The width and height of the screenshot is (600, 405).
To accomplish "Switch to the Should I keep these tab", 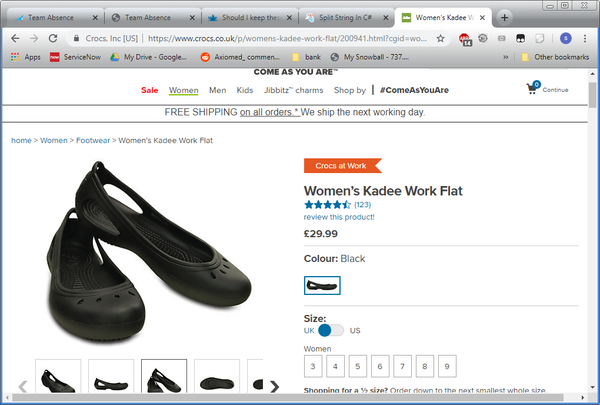I will (x=249, y=18).
